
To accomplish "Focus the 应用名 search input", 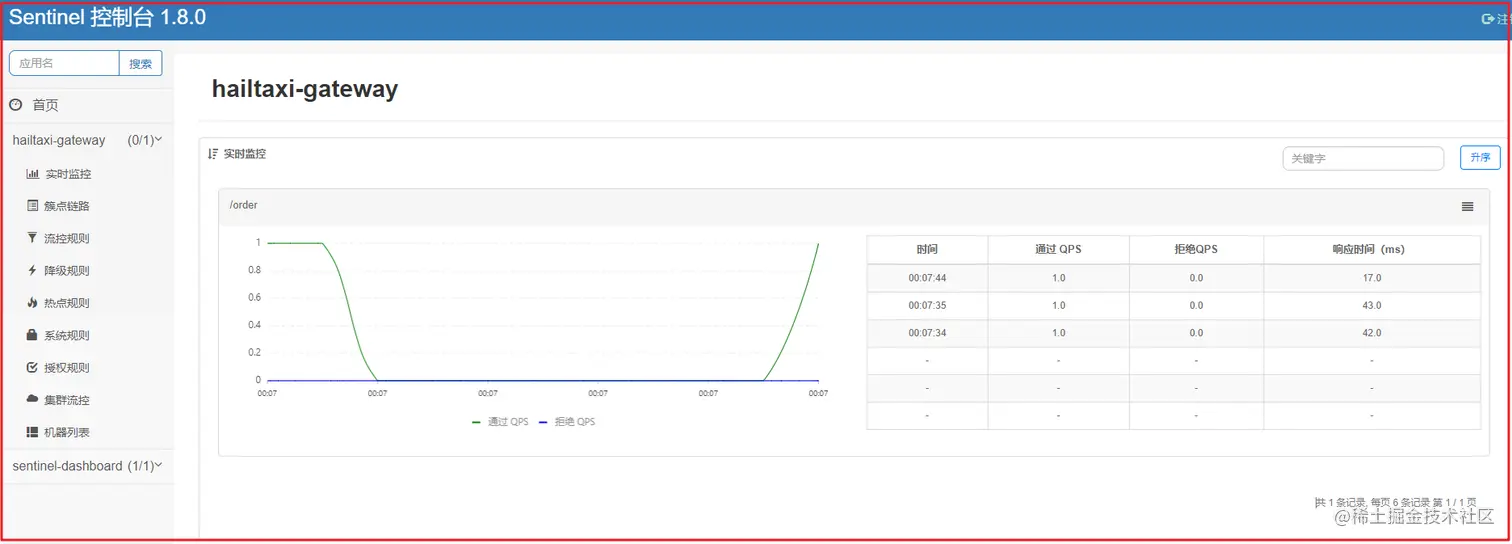I will click(65, 63).
